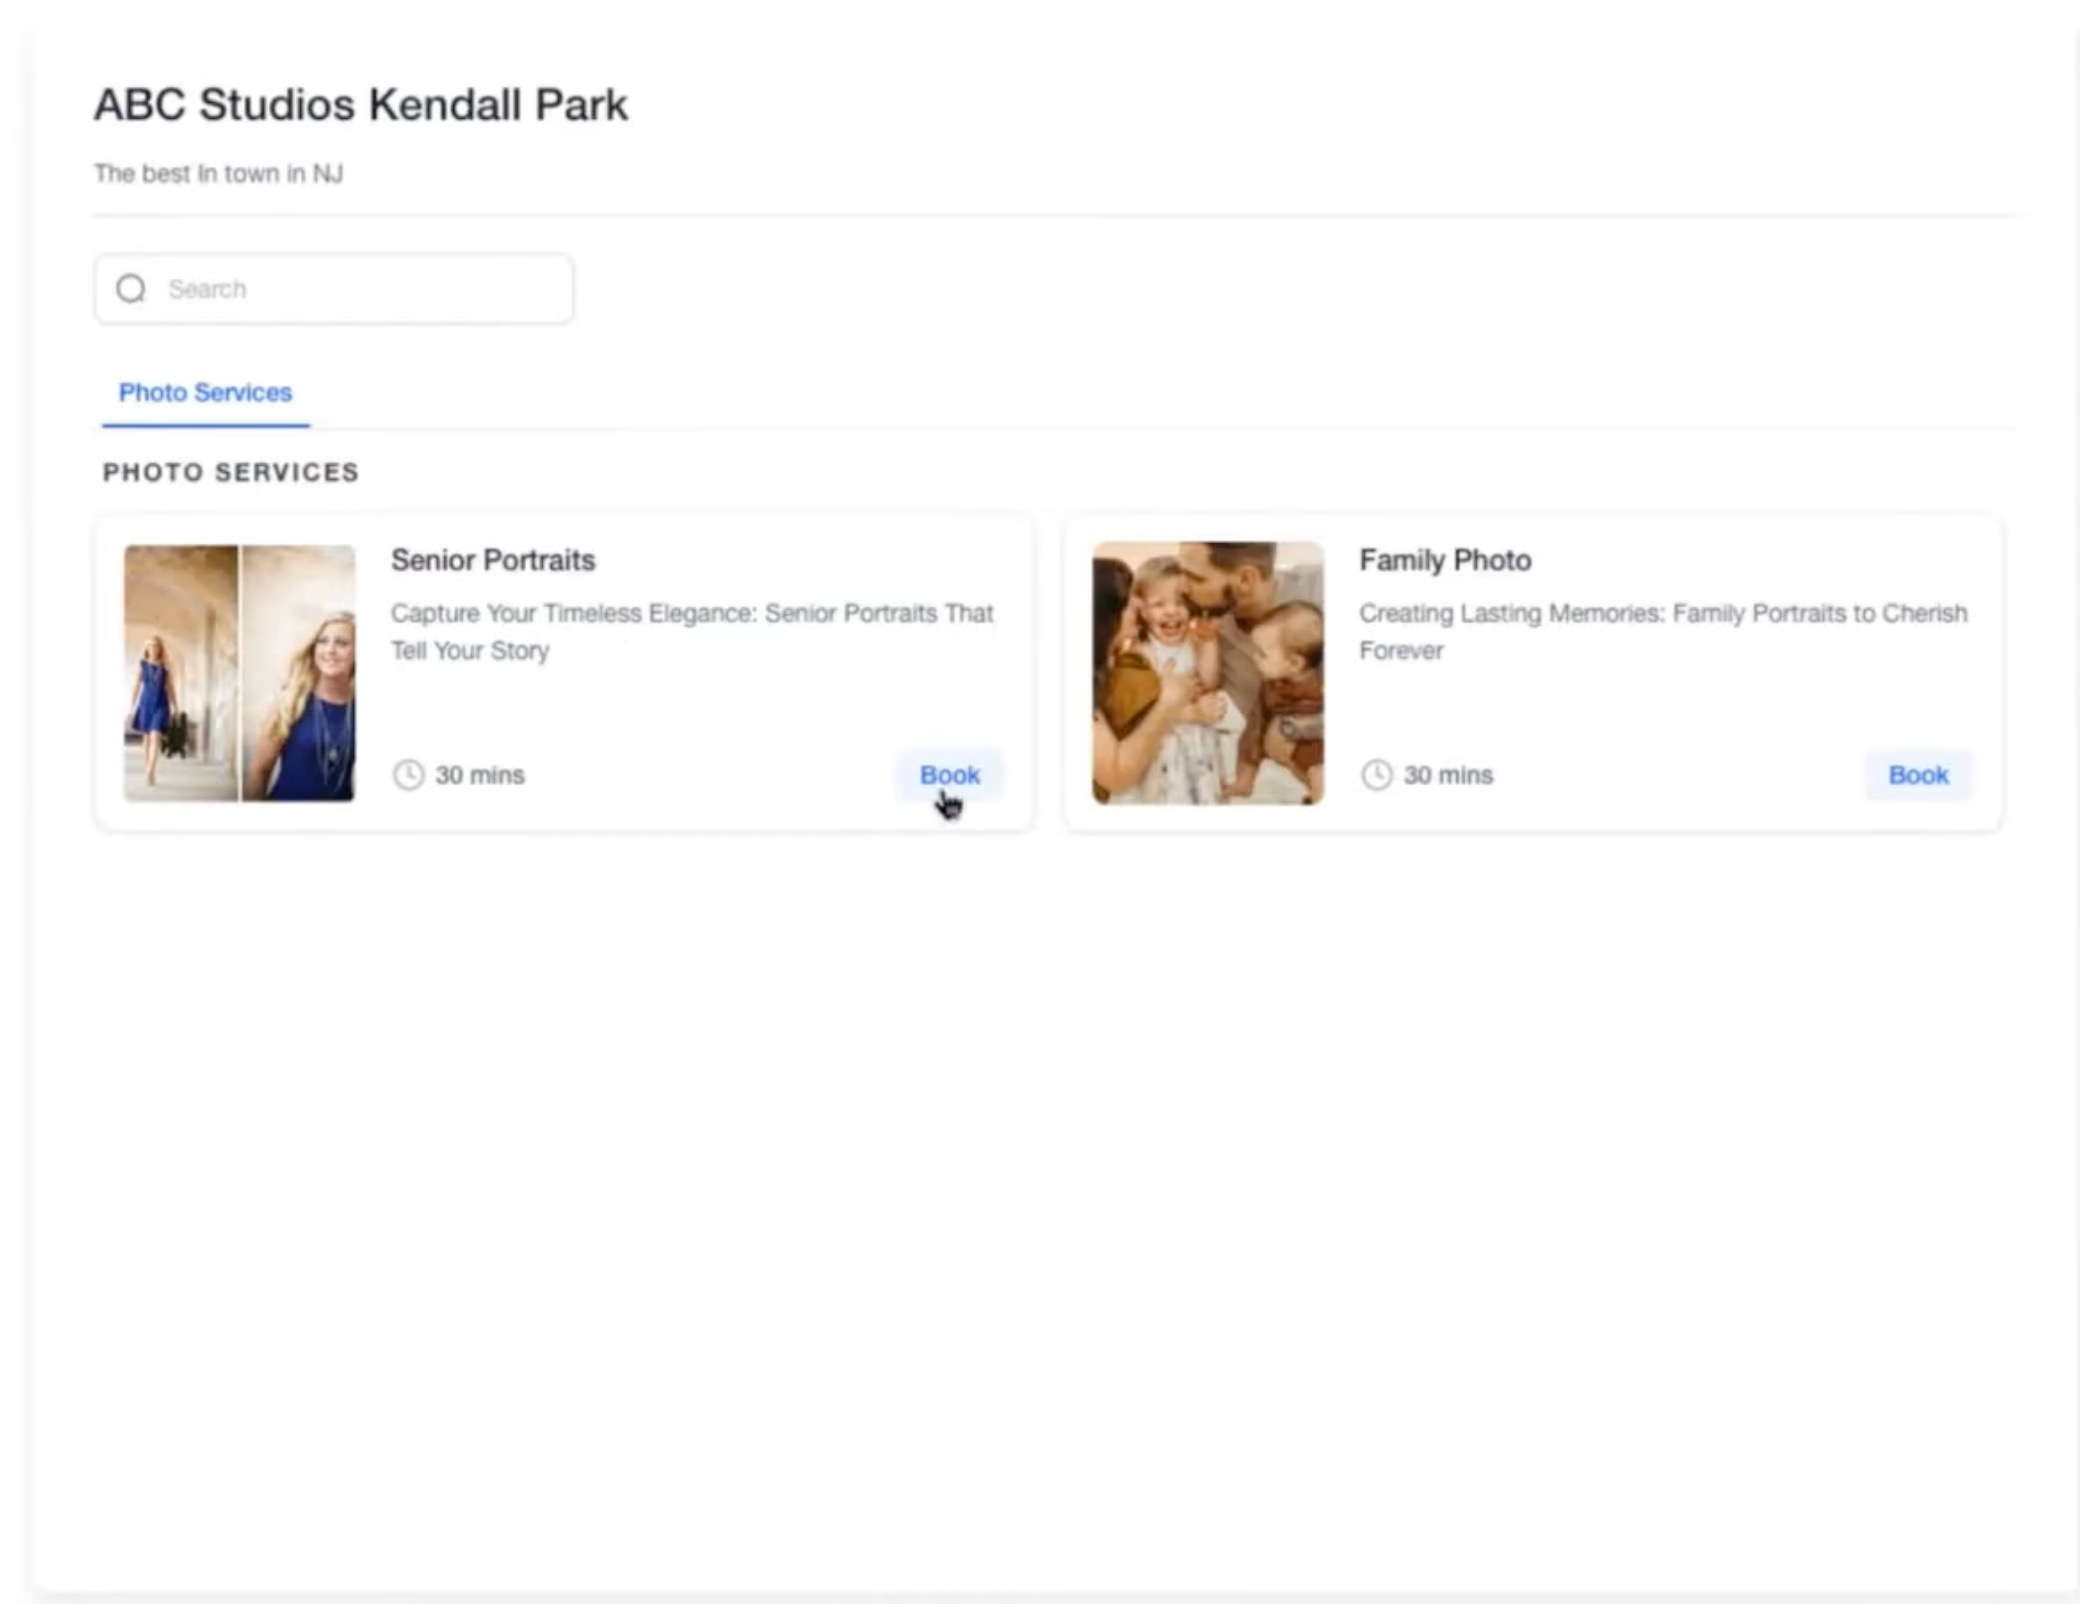The image size is (2080, 1604).
Task: Click the 30 mins label on Senior Portraits
Action: (x=479, y=775)
